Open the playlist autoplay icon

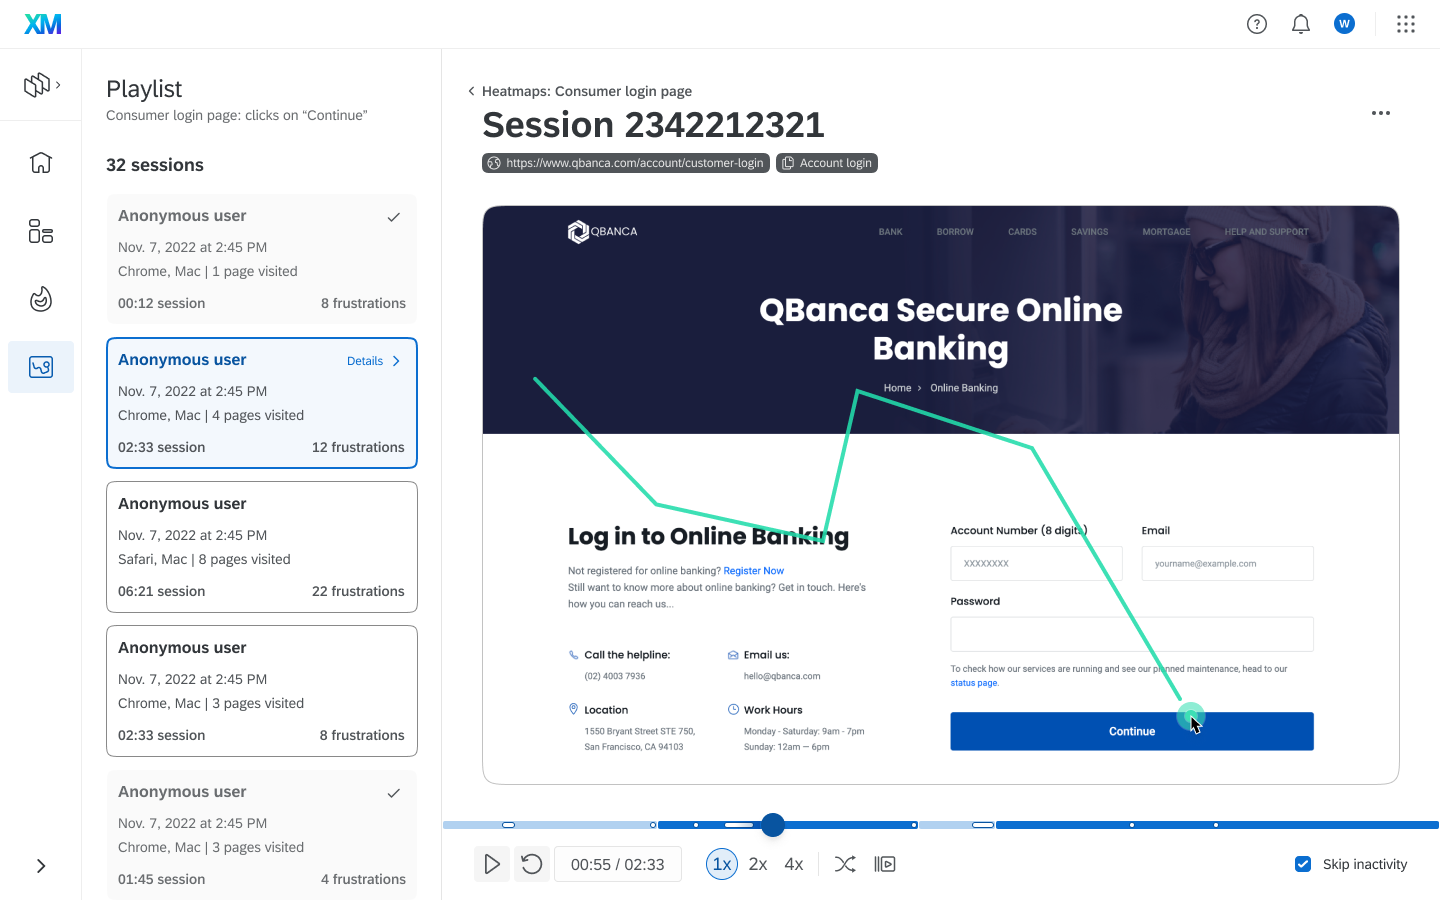tap(885, 864)
